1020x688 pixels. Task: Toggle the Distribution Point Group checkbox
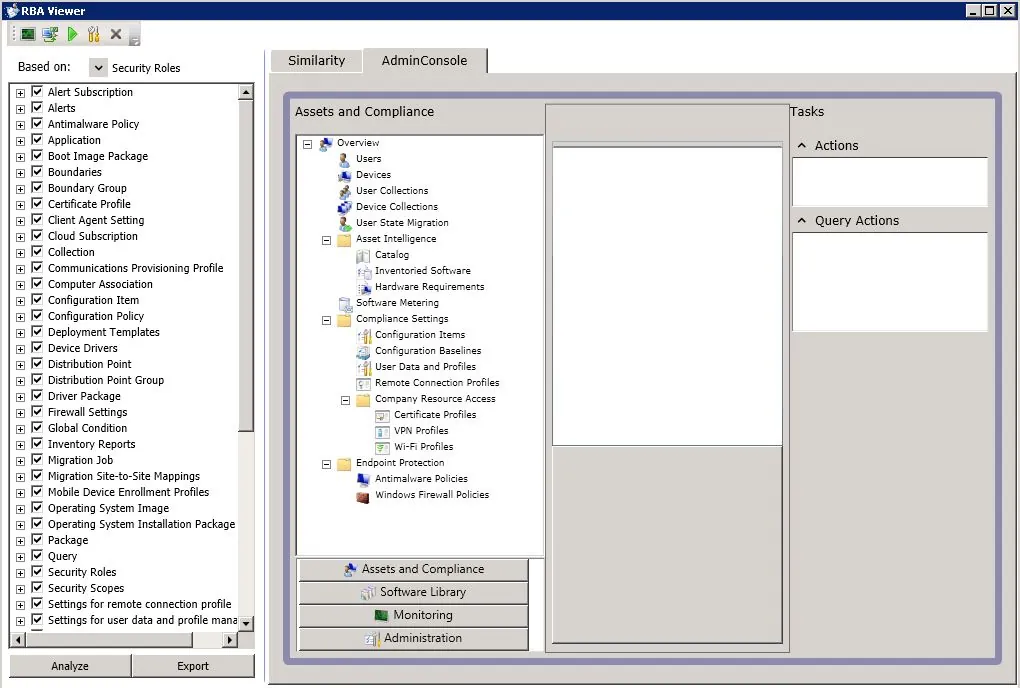pos(37,380)
